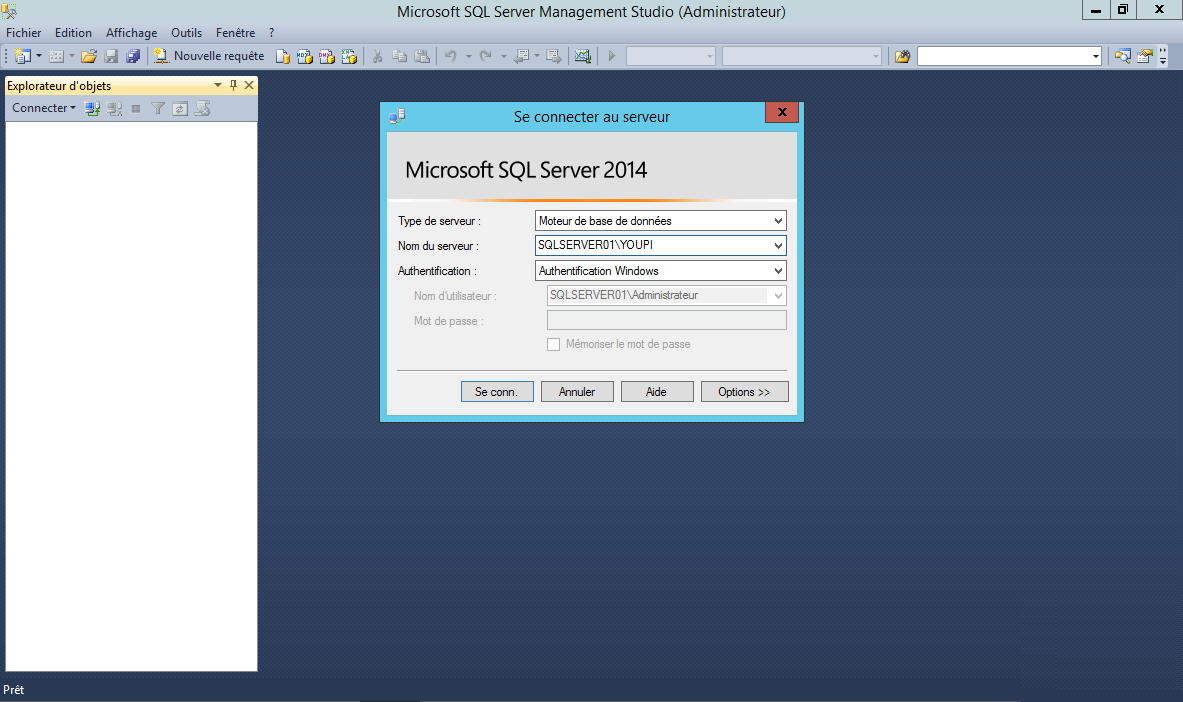Image resolution: width=1183 pixels, height=702 pixels.
Task: Click the Refresh icon in Object Explorer
Action: (x=180, y=109)
